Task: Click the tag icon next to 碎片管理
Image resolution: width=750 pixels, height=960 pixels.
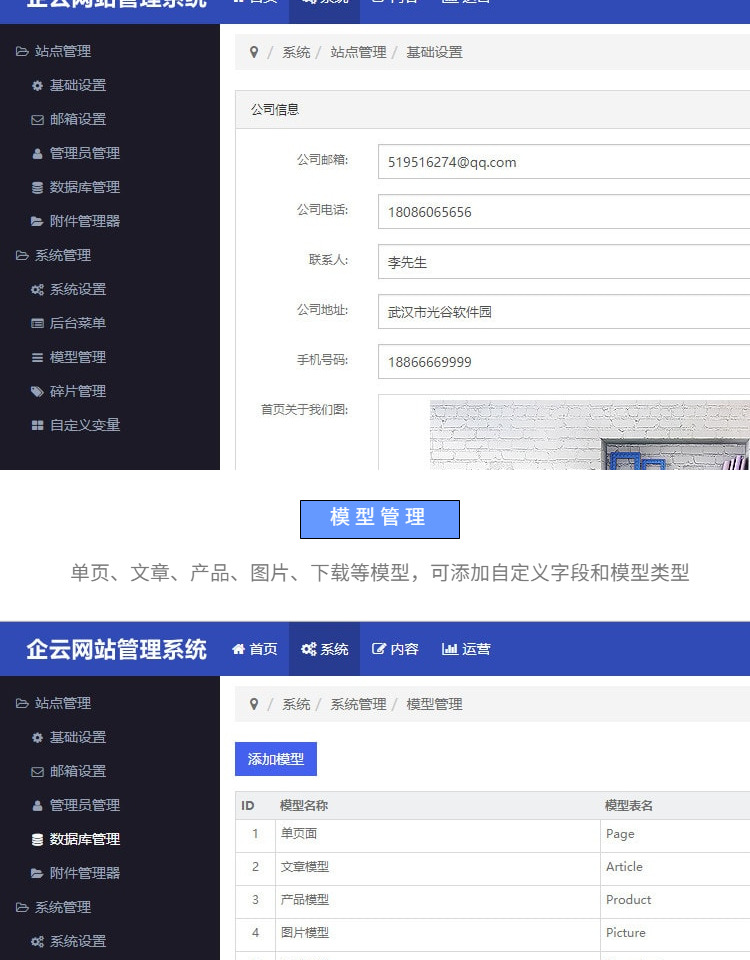Action: pyautogui.click(x=37, y=391)
